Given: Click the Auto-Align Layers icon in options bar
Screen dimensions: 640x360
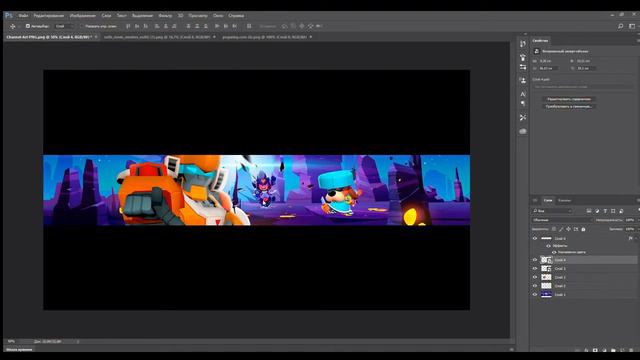Looking at the screenshot, I should tap(249, 26).
